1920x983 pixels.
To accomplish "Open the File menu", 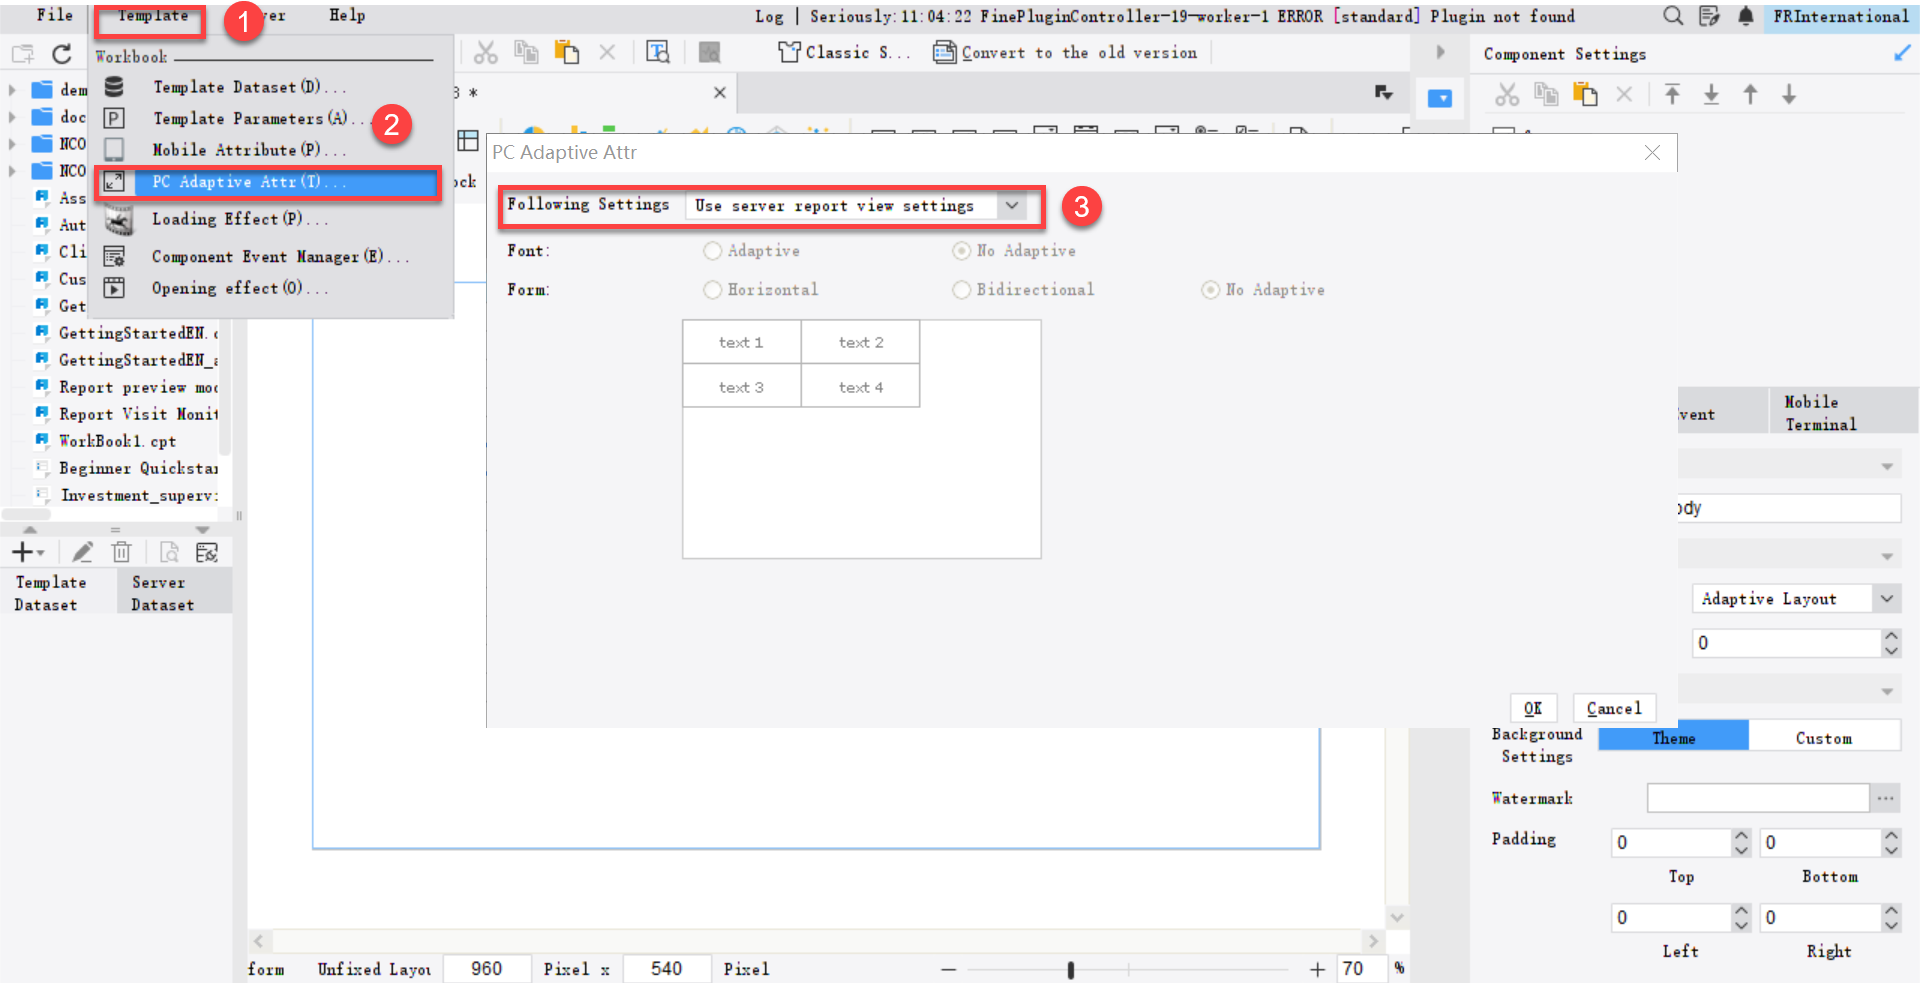I will tap(55, 15).
